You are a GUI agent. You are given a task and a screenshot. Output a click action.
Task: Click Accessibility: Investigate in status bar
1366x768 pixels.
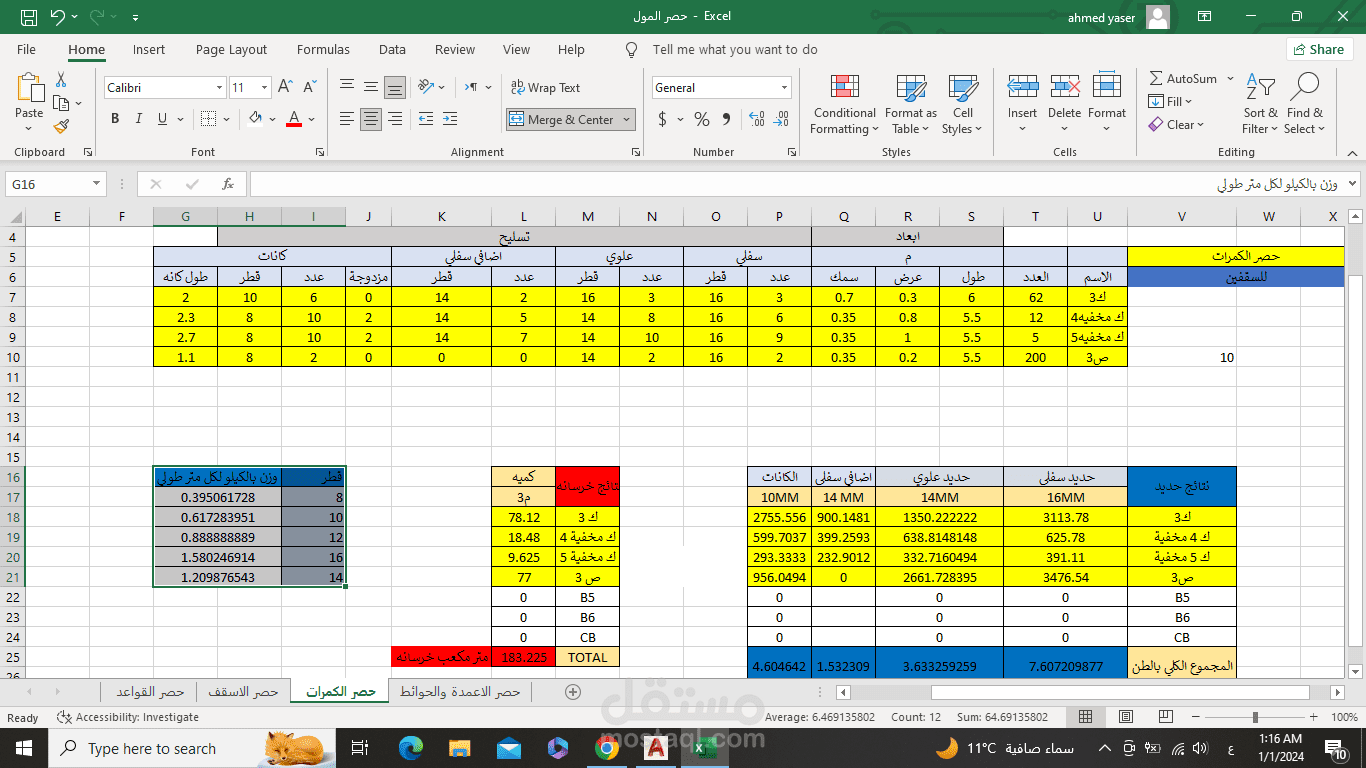click(128, 717)
